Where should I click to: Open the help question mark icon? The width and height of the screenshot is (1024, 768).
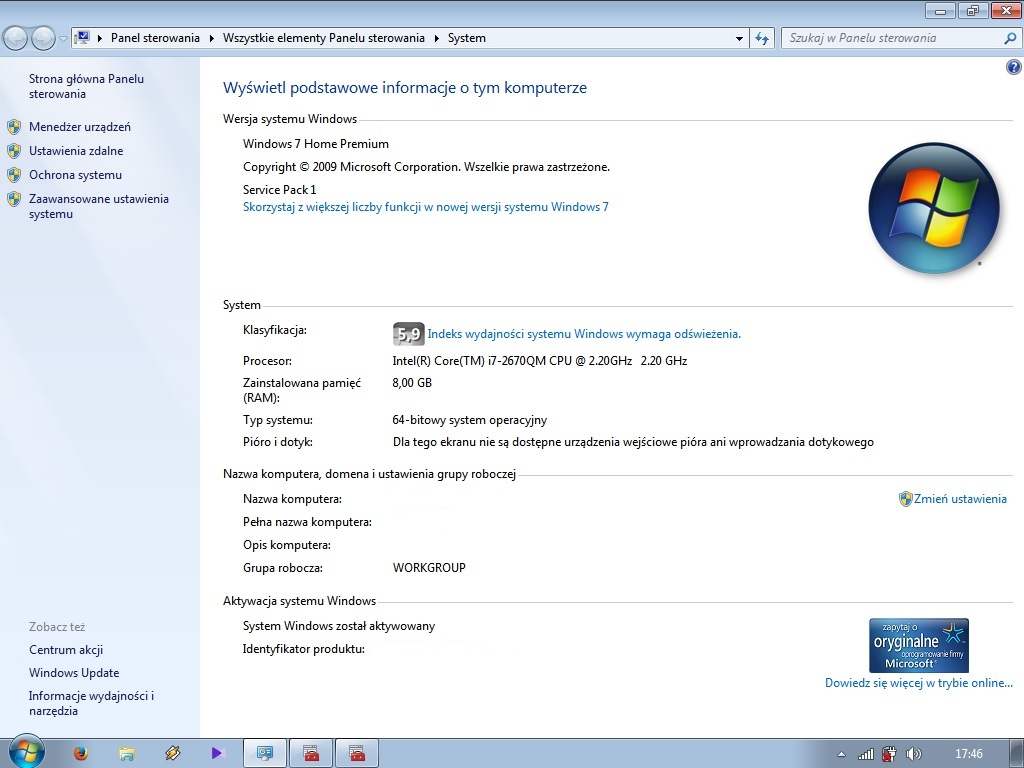[1014, 67]
